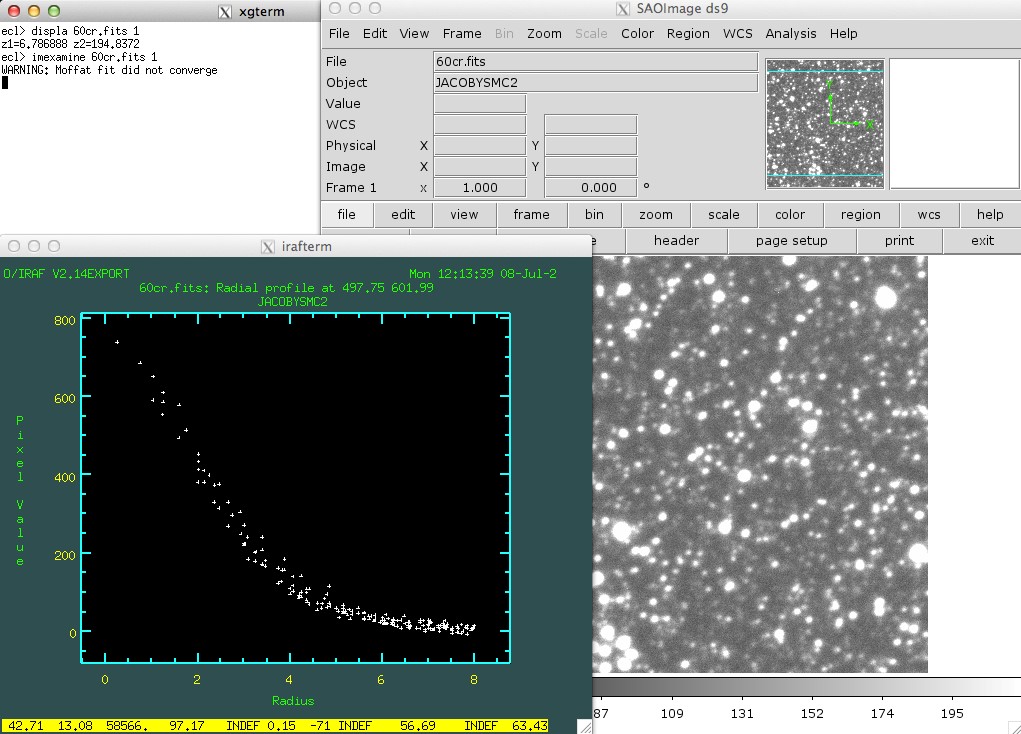Click the 'view' button in ds9 buttonbar
1021x734 pixels.
click(x=464, y=214)
